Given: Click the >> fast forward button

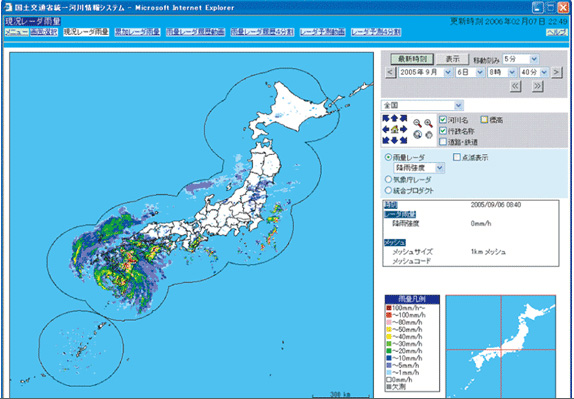Looking at the screenshot, I should click(x=537, y=86).
